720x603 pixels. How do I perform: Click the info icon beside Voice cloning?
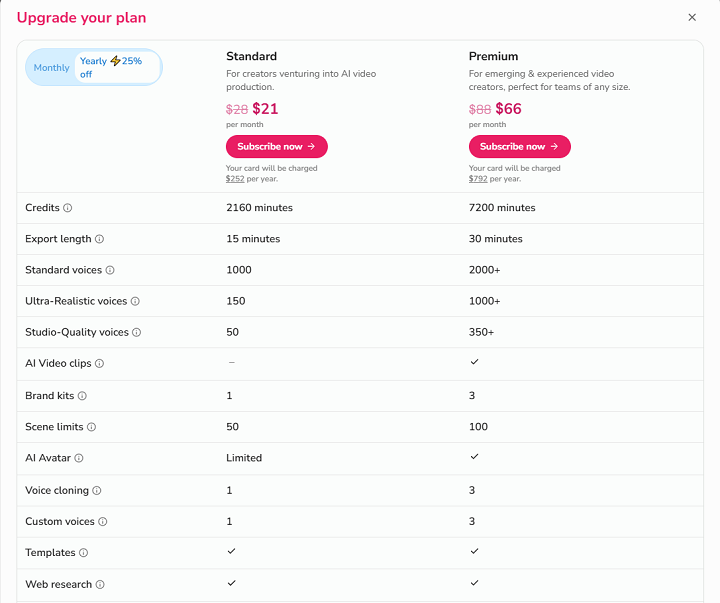[x=97, y=490]
